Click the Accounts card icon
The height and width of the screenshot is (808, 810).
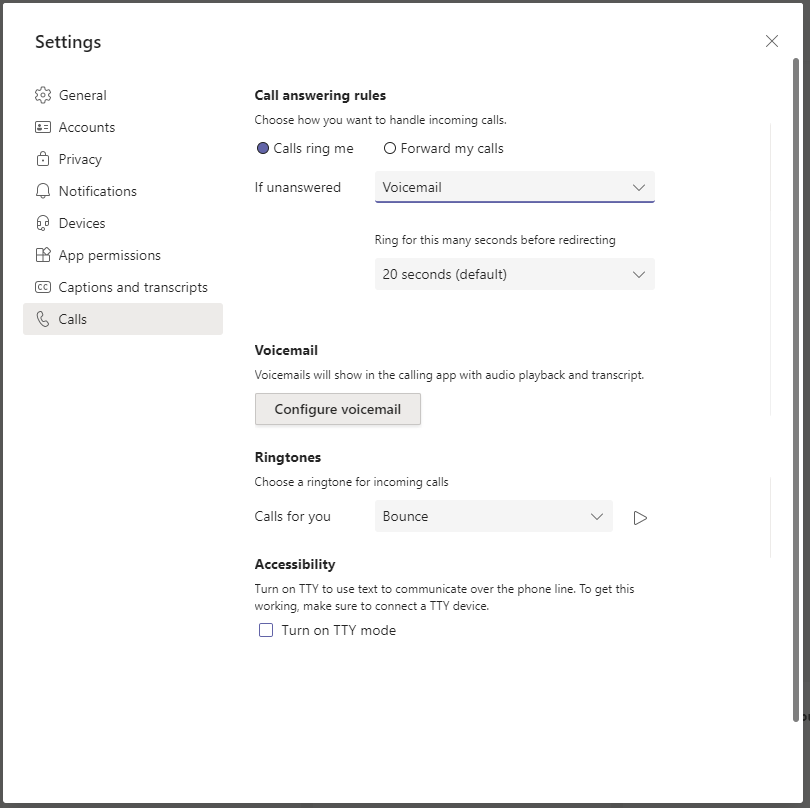(43, 127)
